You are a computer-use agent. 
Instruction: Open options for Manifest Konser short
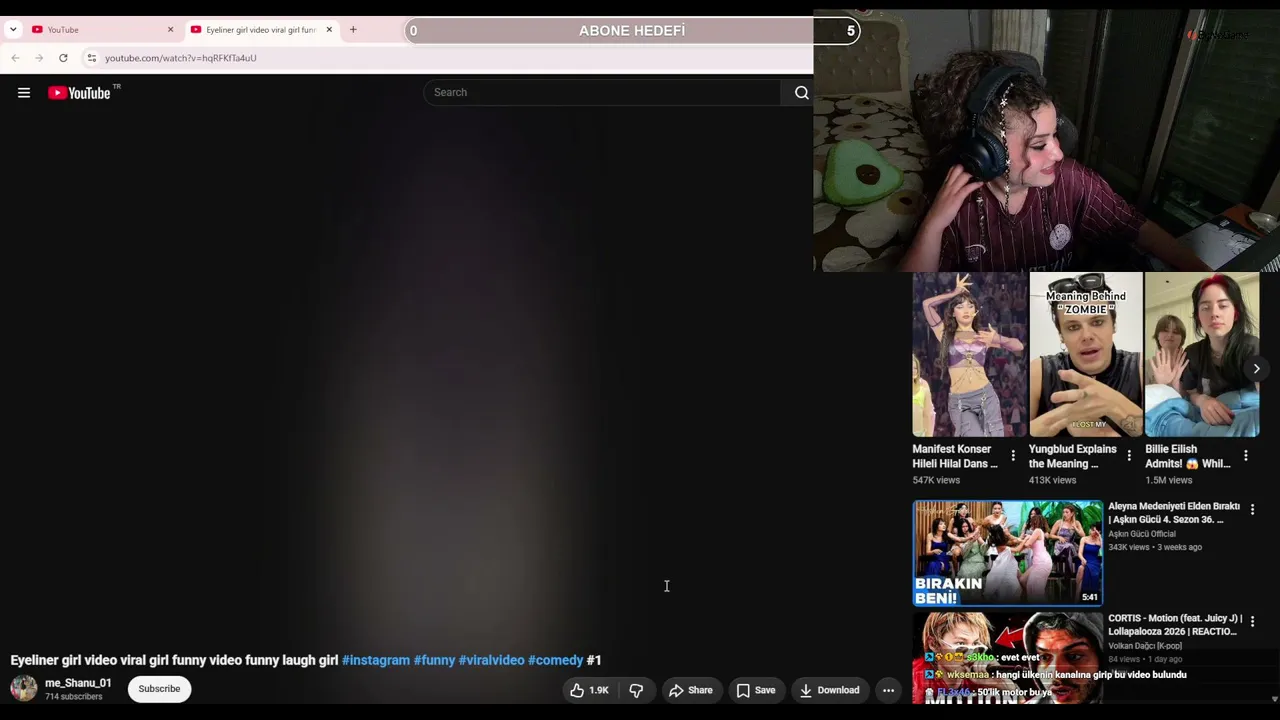point(1013,456)
